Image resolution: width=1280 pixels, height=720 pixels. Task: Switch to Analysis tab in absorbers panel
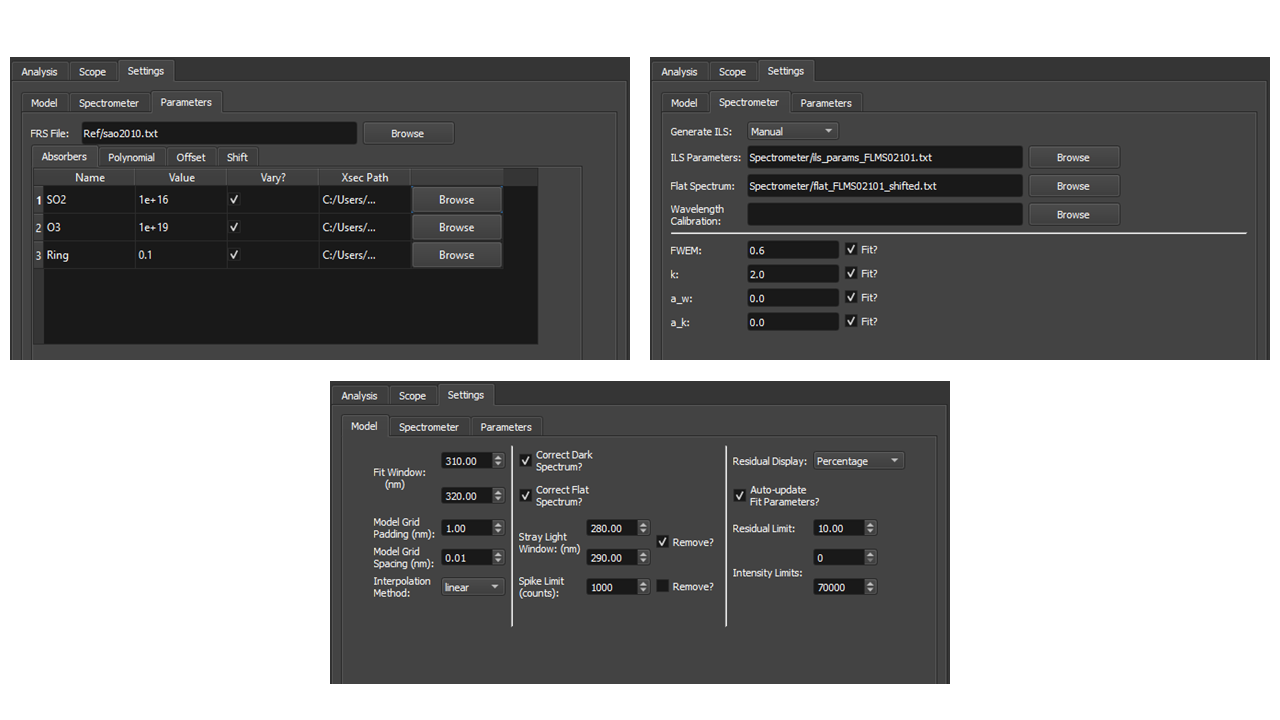pos(40,72)
